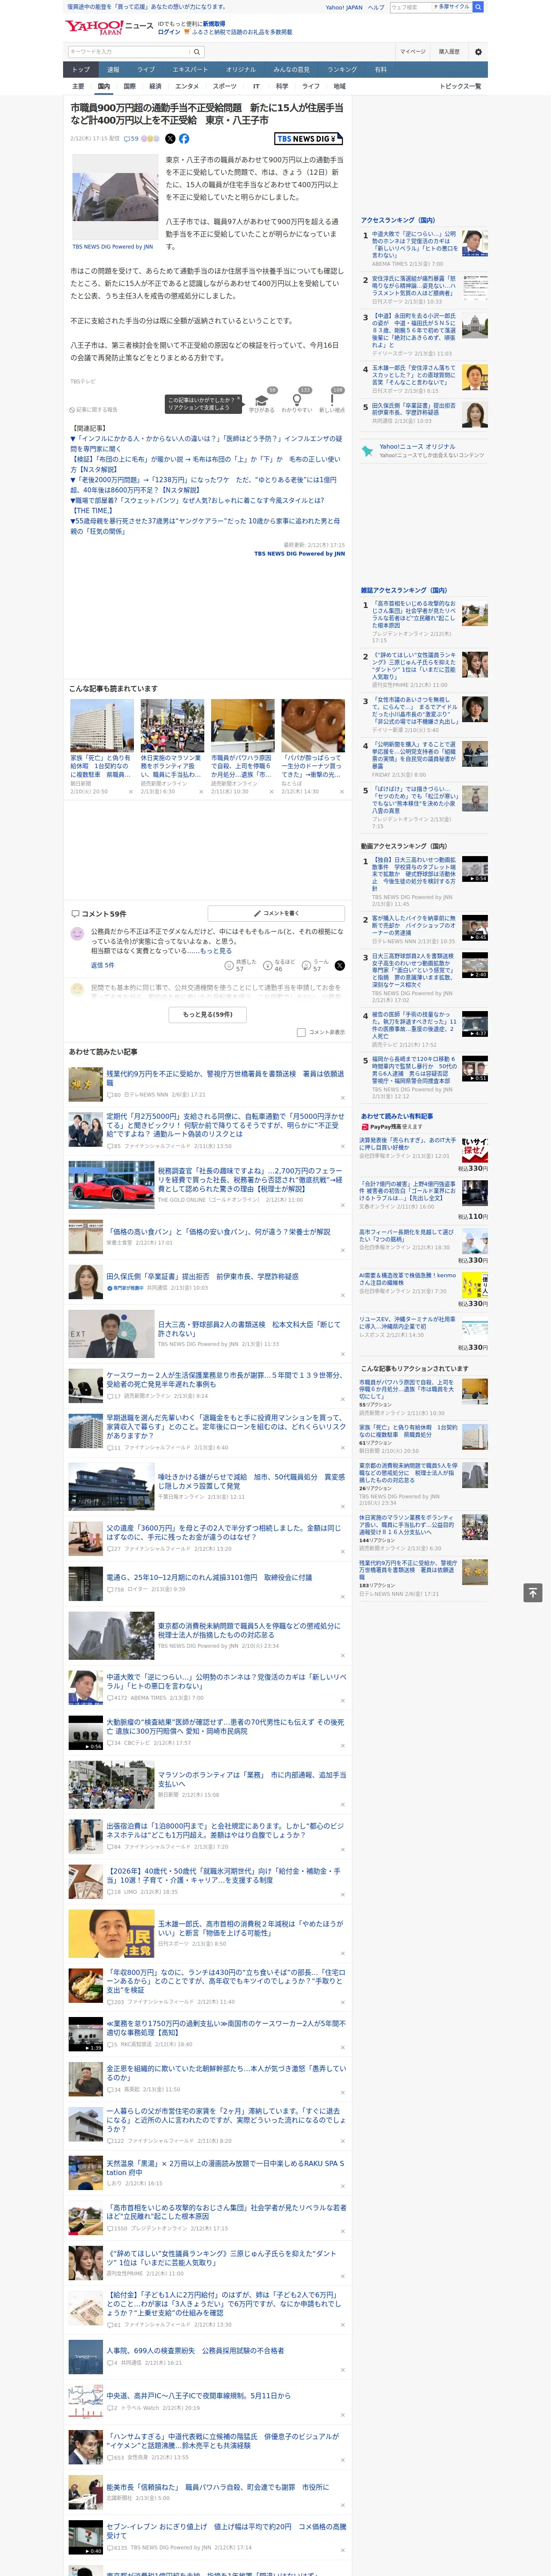Click the ヘルプ link at top
The height and width of the screenshot is (2576, 551).
tap(376, 7)
